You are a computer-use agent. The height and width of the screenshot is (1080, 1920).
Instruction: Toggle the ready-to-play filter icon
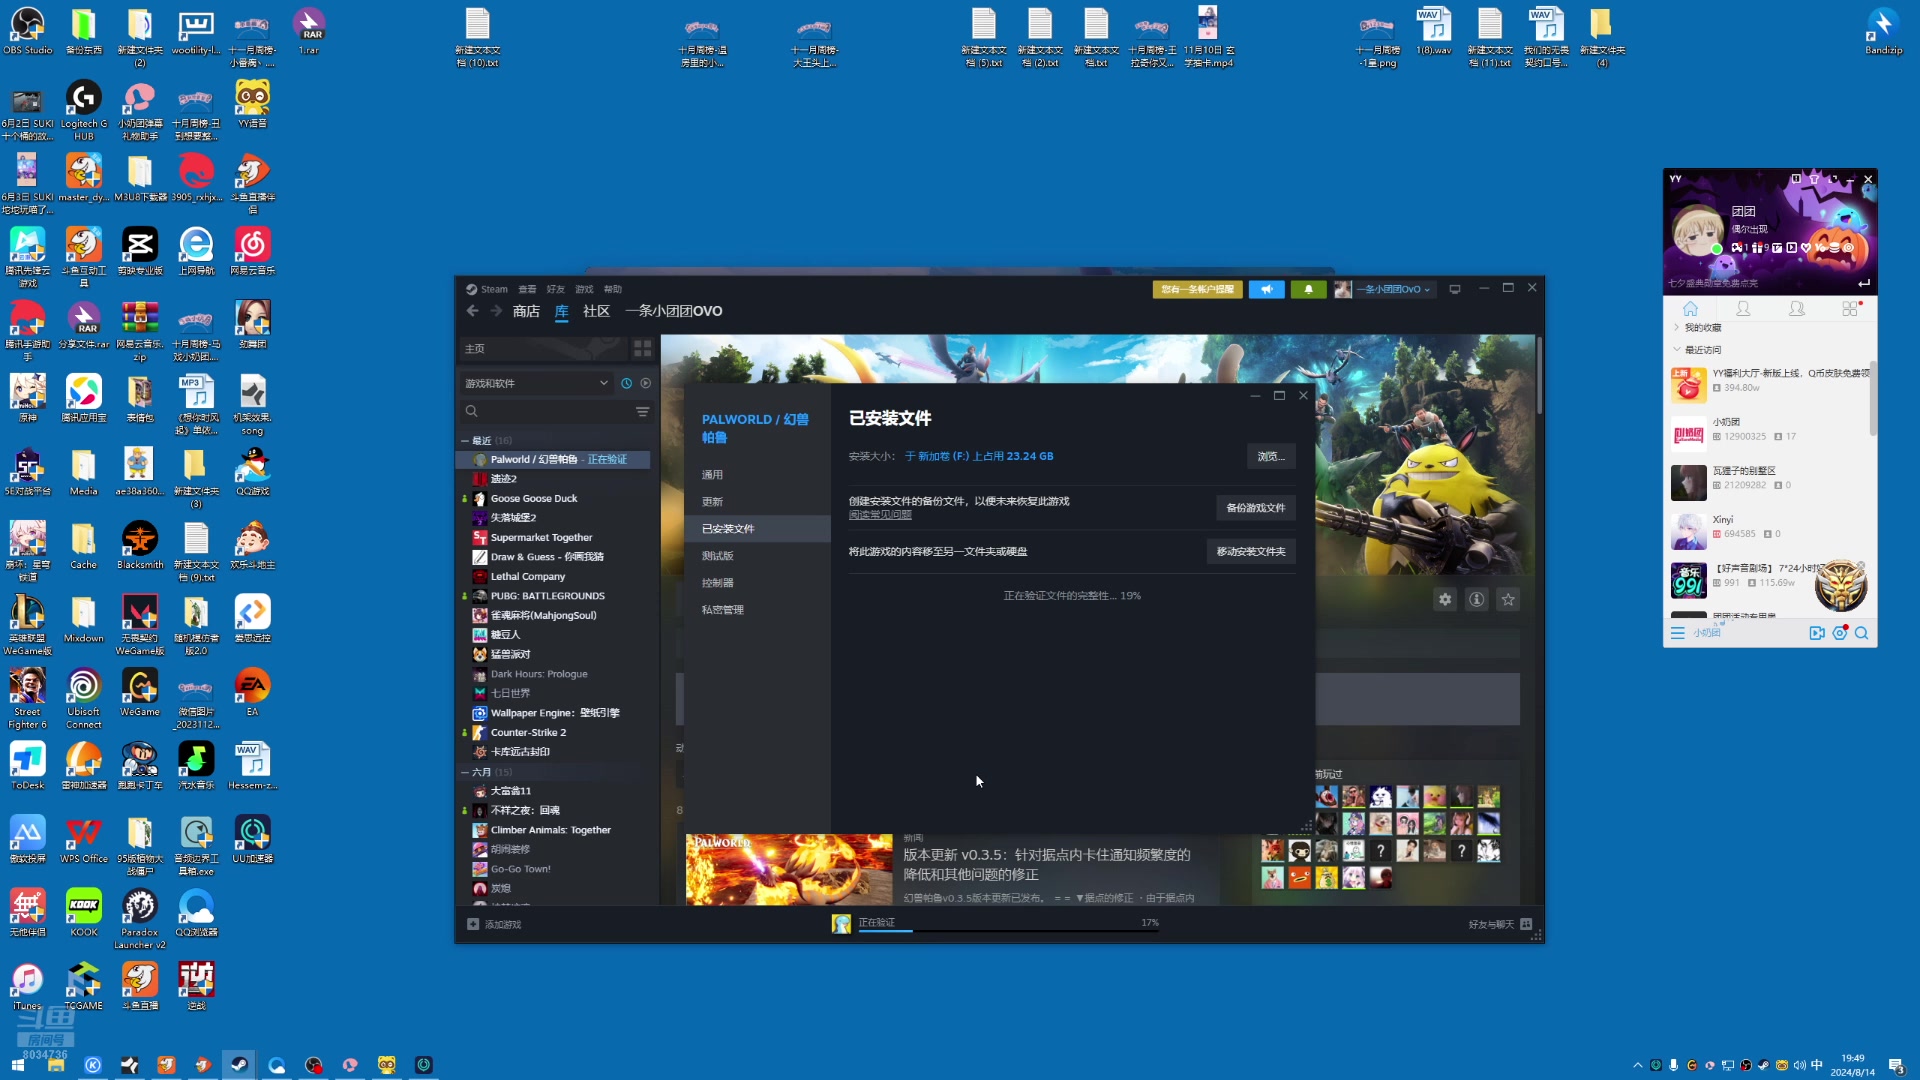(646, 383)
